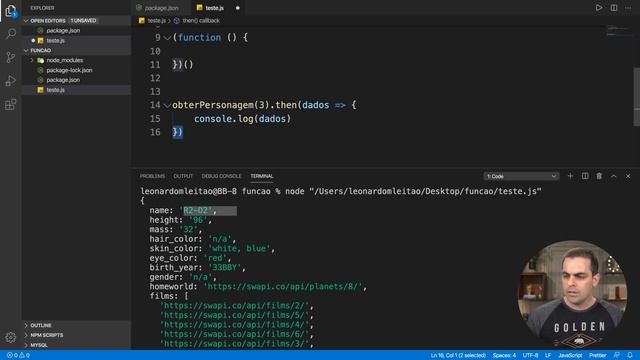Click line number 12 in the gutter
Screen dimensions: 640x360
click(x=155, y=78)
